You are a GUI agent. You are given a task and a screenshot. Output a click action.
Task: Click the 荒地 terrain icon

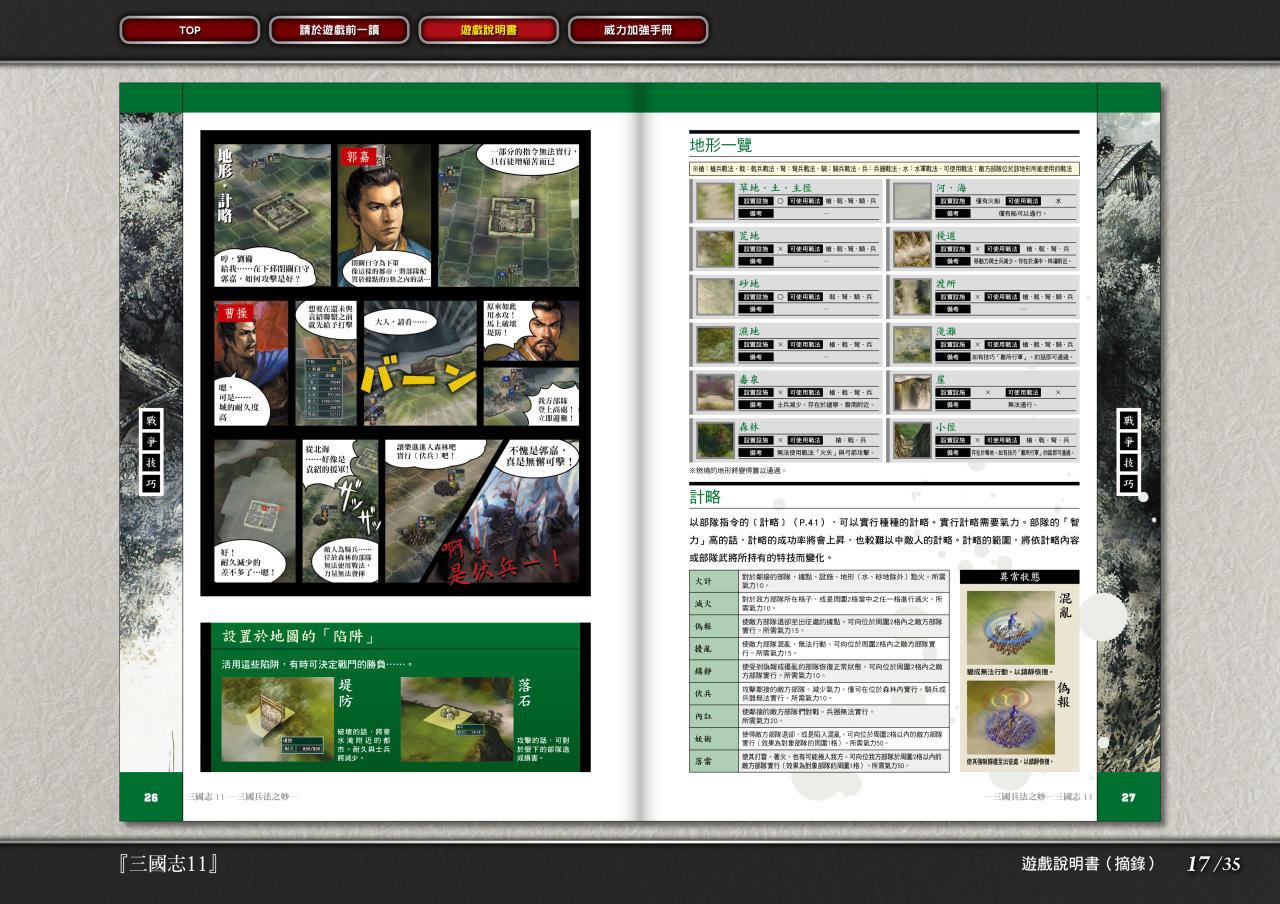pos(714,249)
